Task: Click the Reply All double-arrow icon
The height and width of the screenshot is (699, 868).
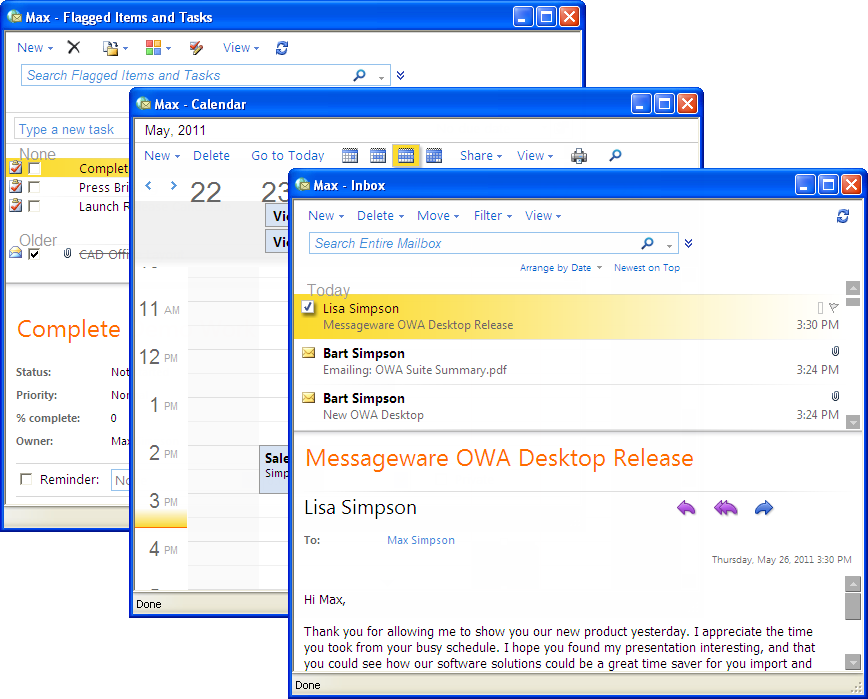Action: point(725,508)
